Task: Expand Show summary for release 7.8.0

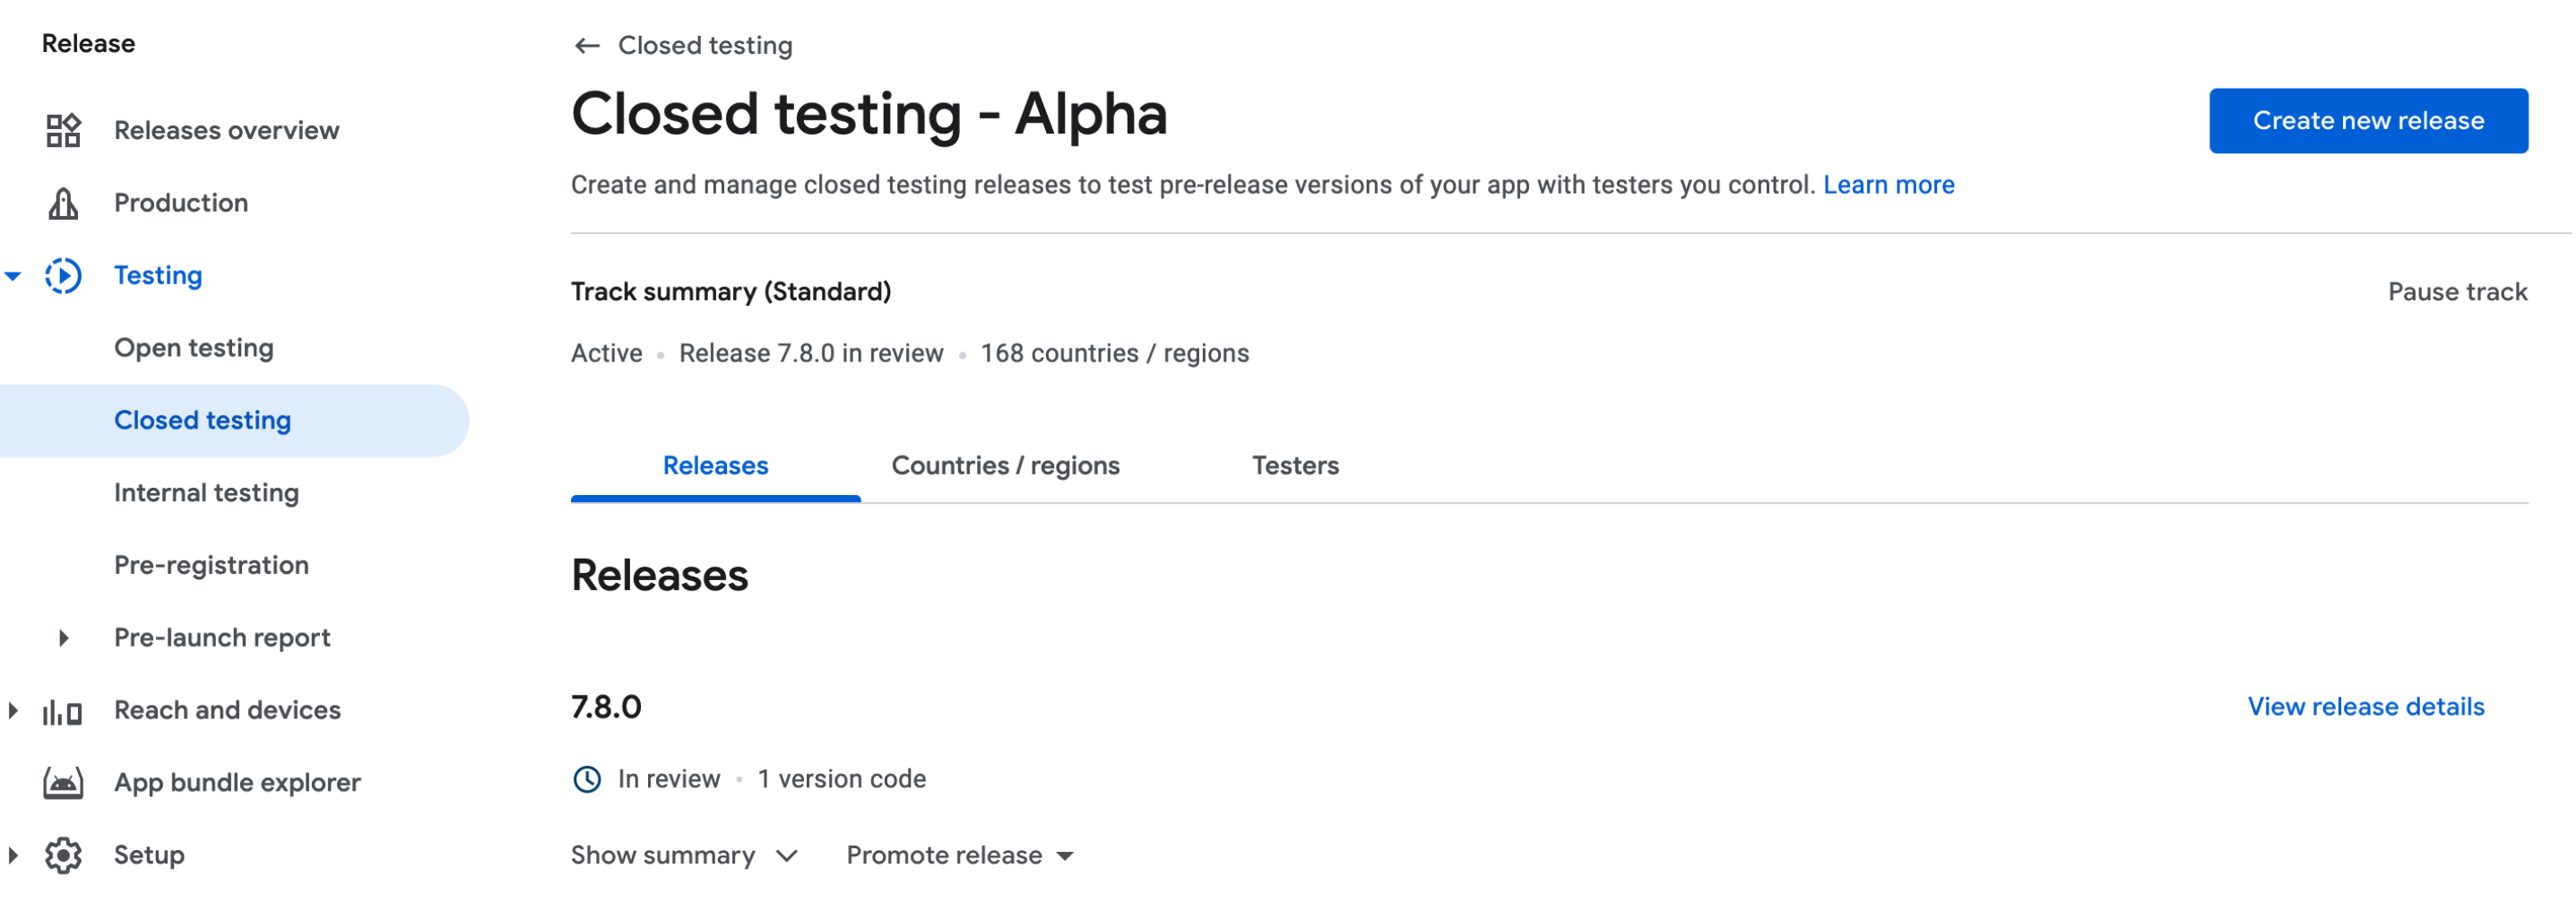Action: 684,855
